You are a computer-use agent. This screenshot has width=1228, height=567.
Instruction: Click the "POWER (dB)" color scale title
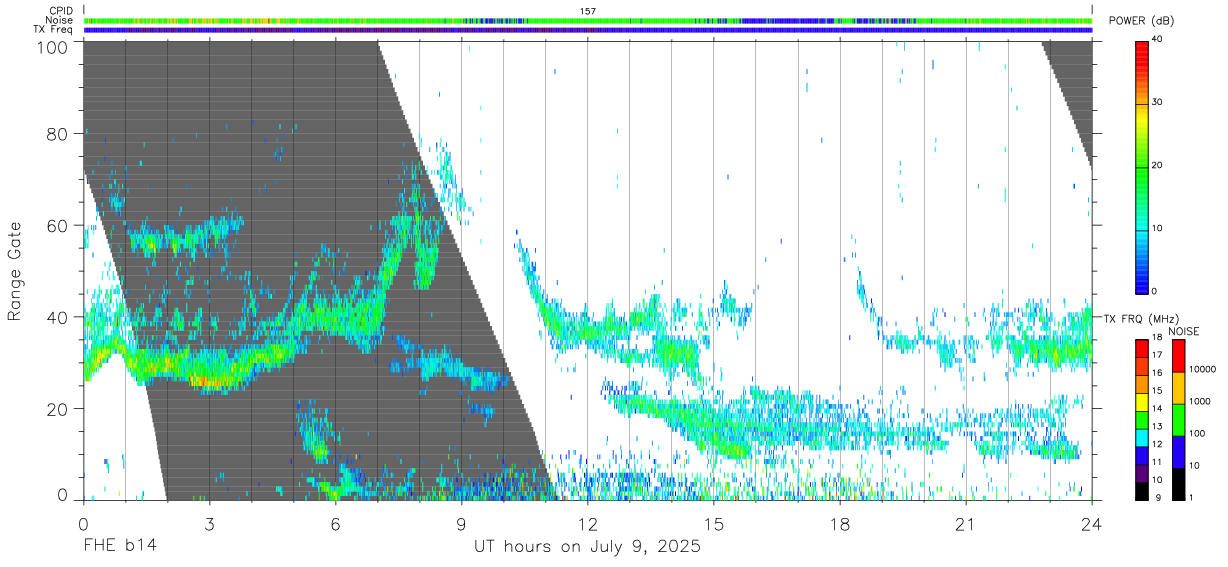[x=1141, y=21]
